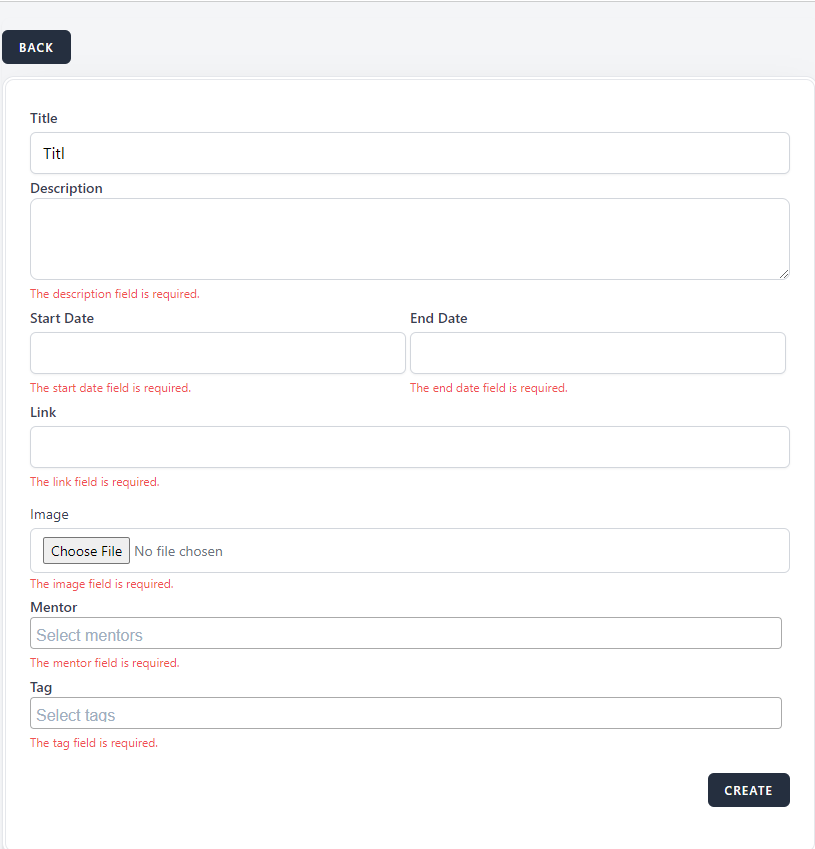Viewport: 815px width, 849px height.
Task: Click the Back button
Action: tap(36, 47)
